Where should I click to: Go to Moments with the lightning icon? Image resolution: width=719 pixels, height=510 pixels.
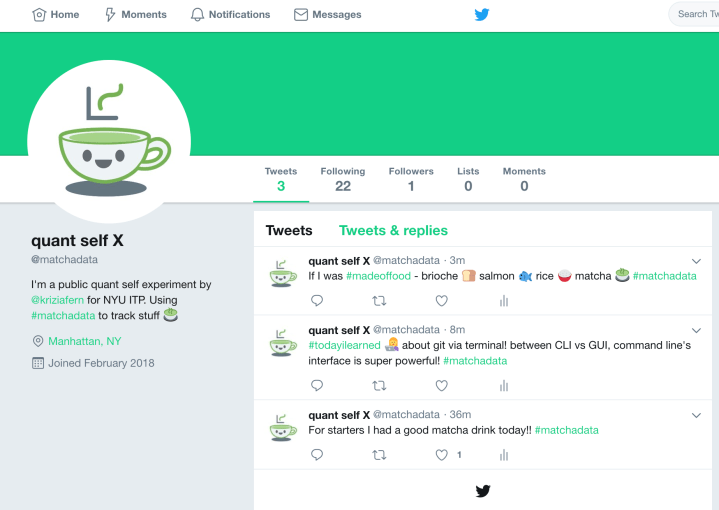[136, 15]
